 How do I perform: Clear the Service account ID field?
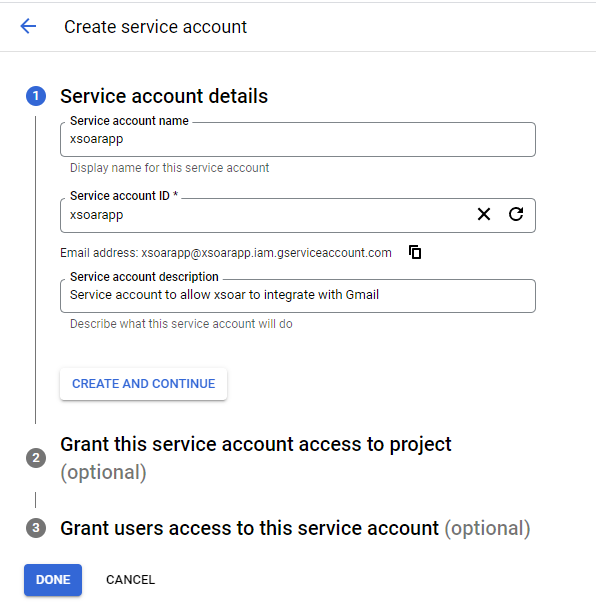[x=483, y=214]
